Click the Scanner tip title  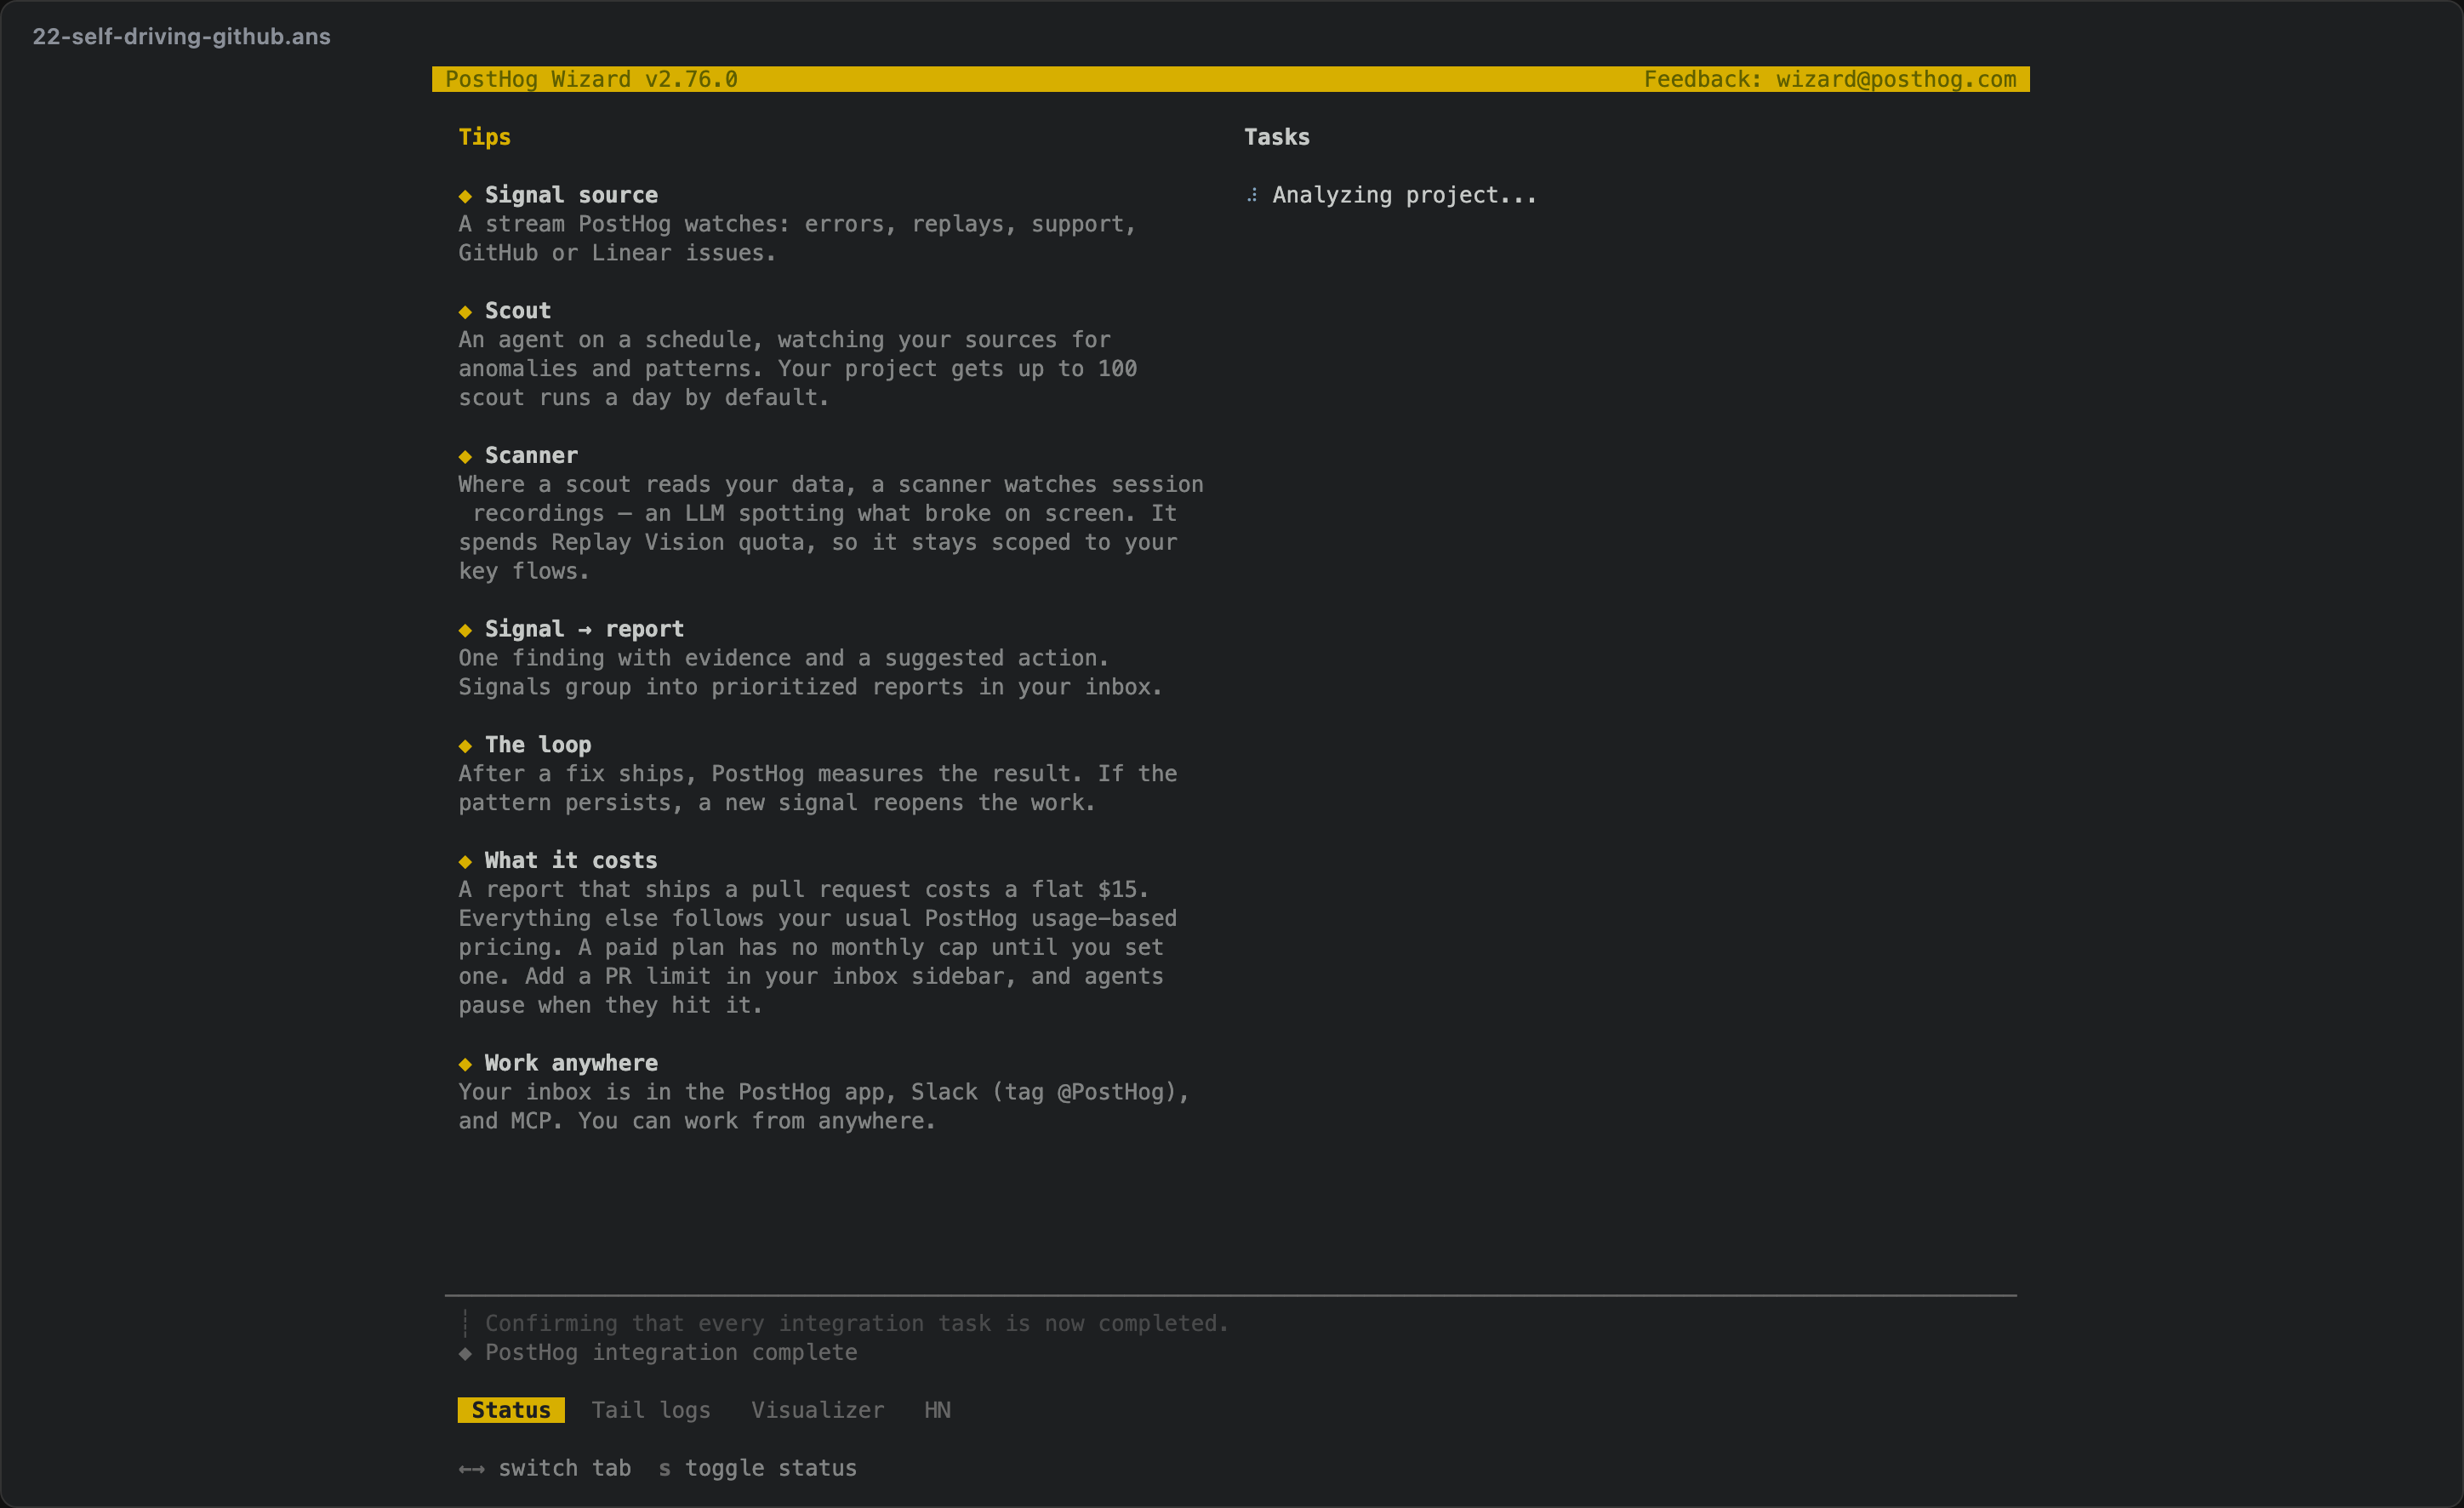(531, 456)
